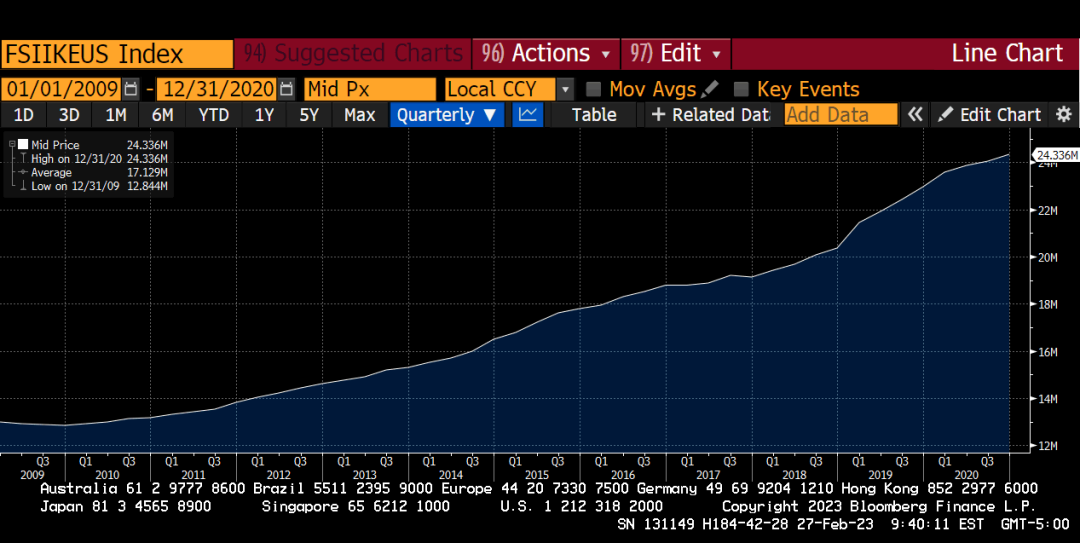Open the Quarterly periodicity dropdown
The height and width of the screenshot is (543, 1080).
(447, 115)
